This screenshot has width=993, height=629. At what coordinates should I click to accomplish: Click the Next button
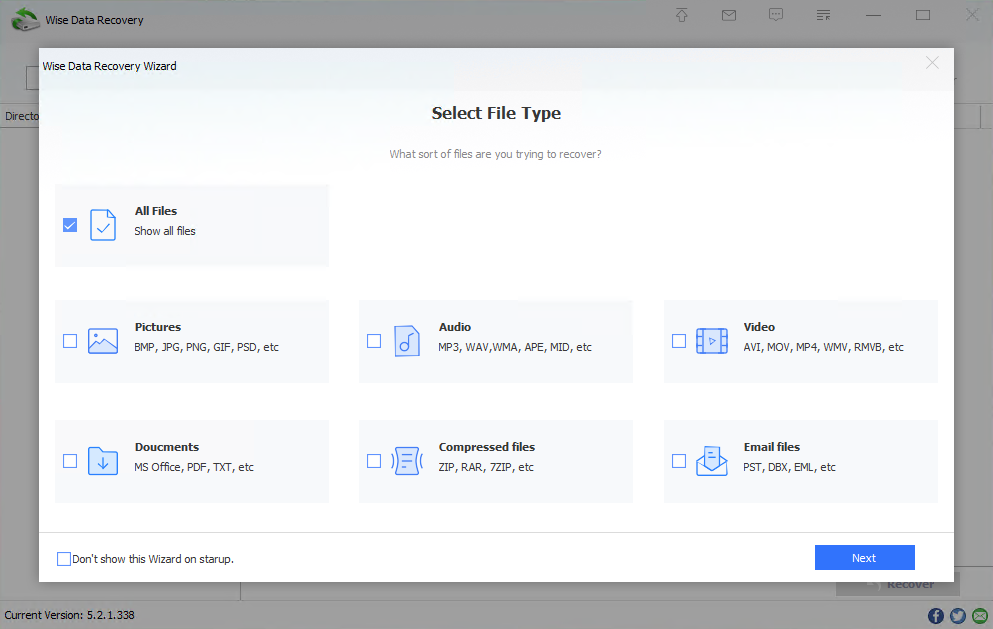(864, 557)
